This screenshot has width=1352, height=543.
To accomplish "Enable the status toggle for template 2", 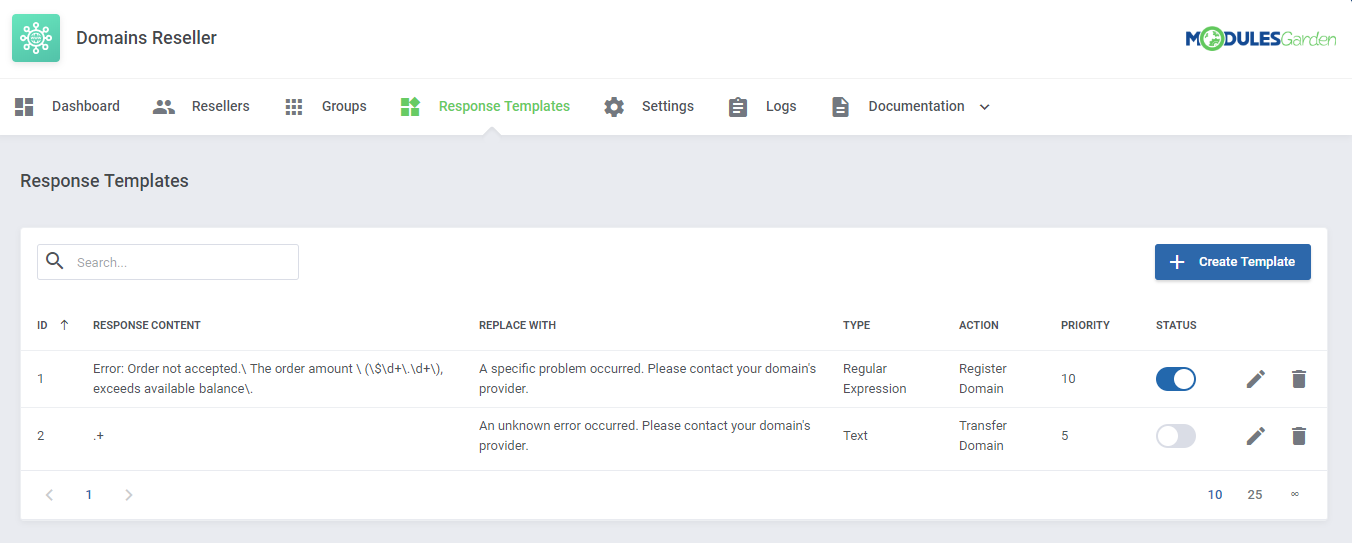I will (x=1175, y=436).
